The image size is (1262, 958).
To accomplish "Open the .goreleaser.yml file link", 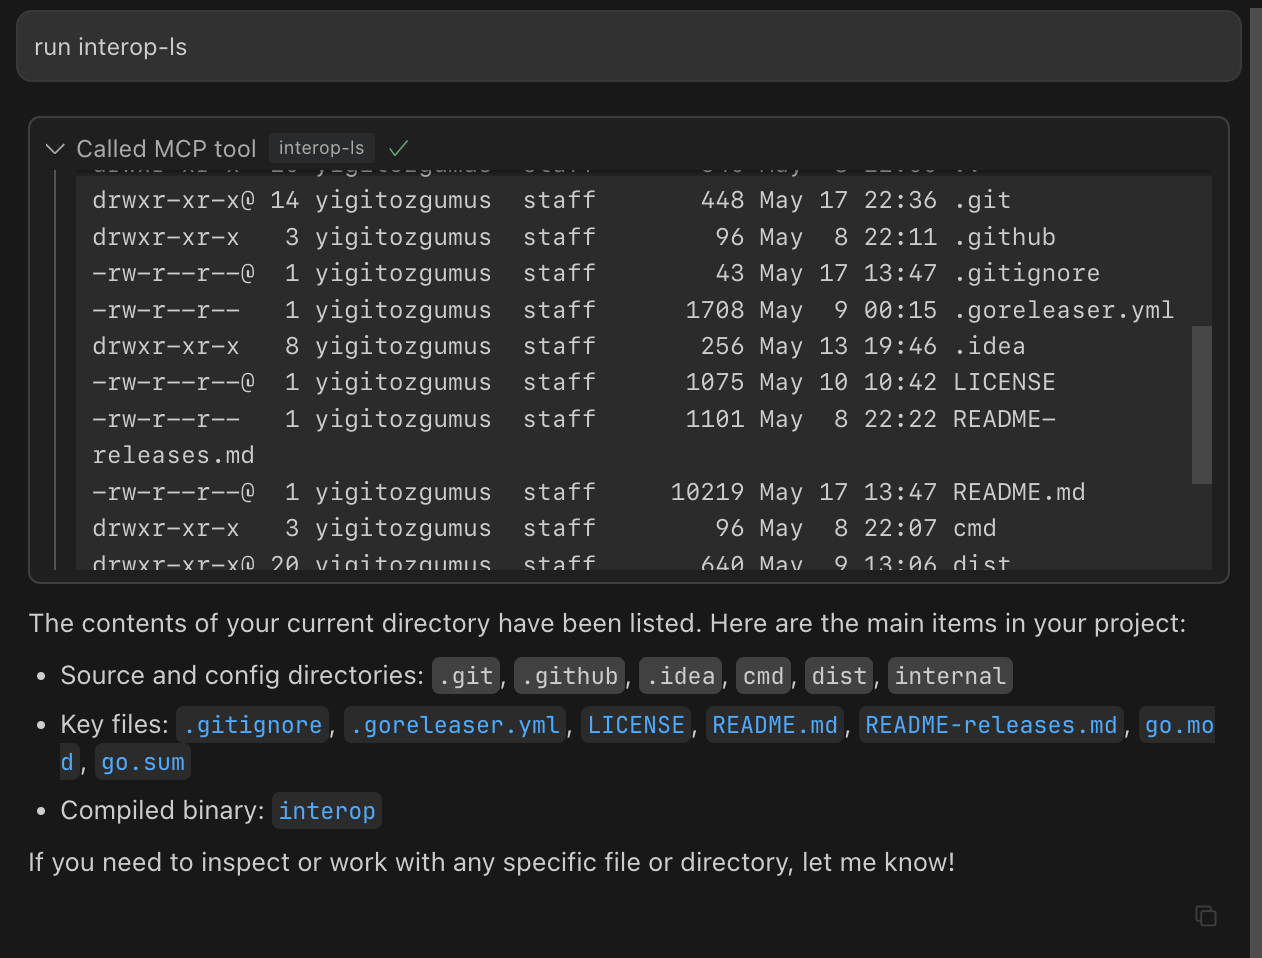I will pyautogui.click(x=455, y=725).
